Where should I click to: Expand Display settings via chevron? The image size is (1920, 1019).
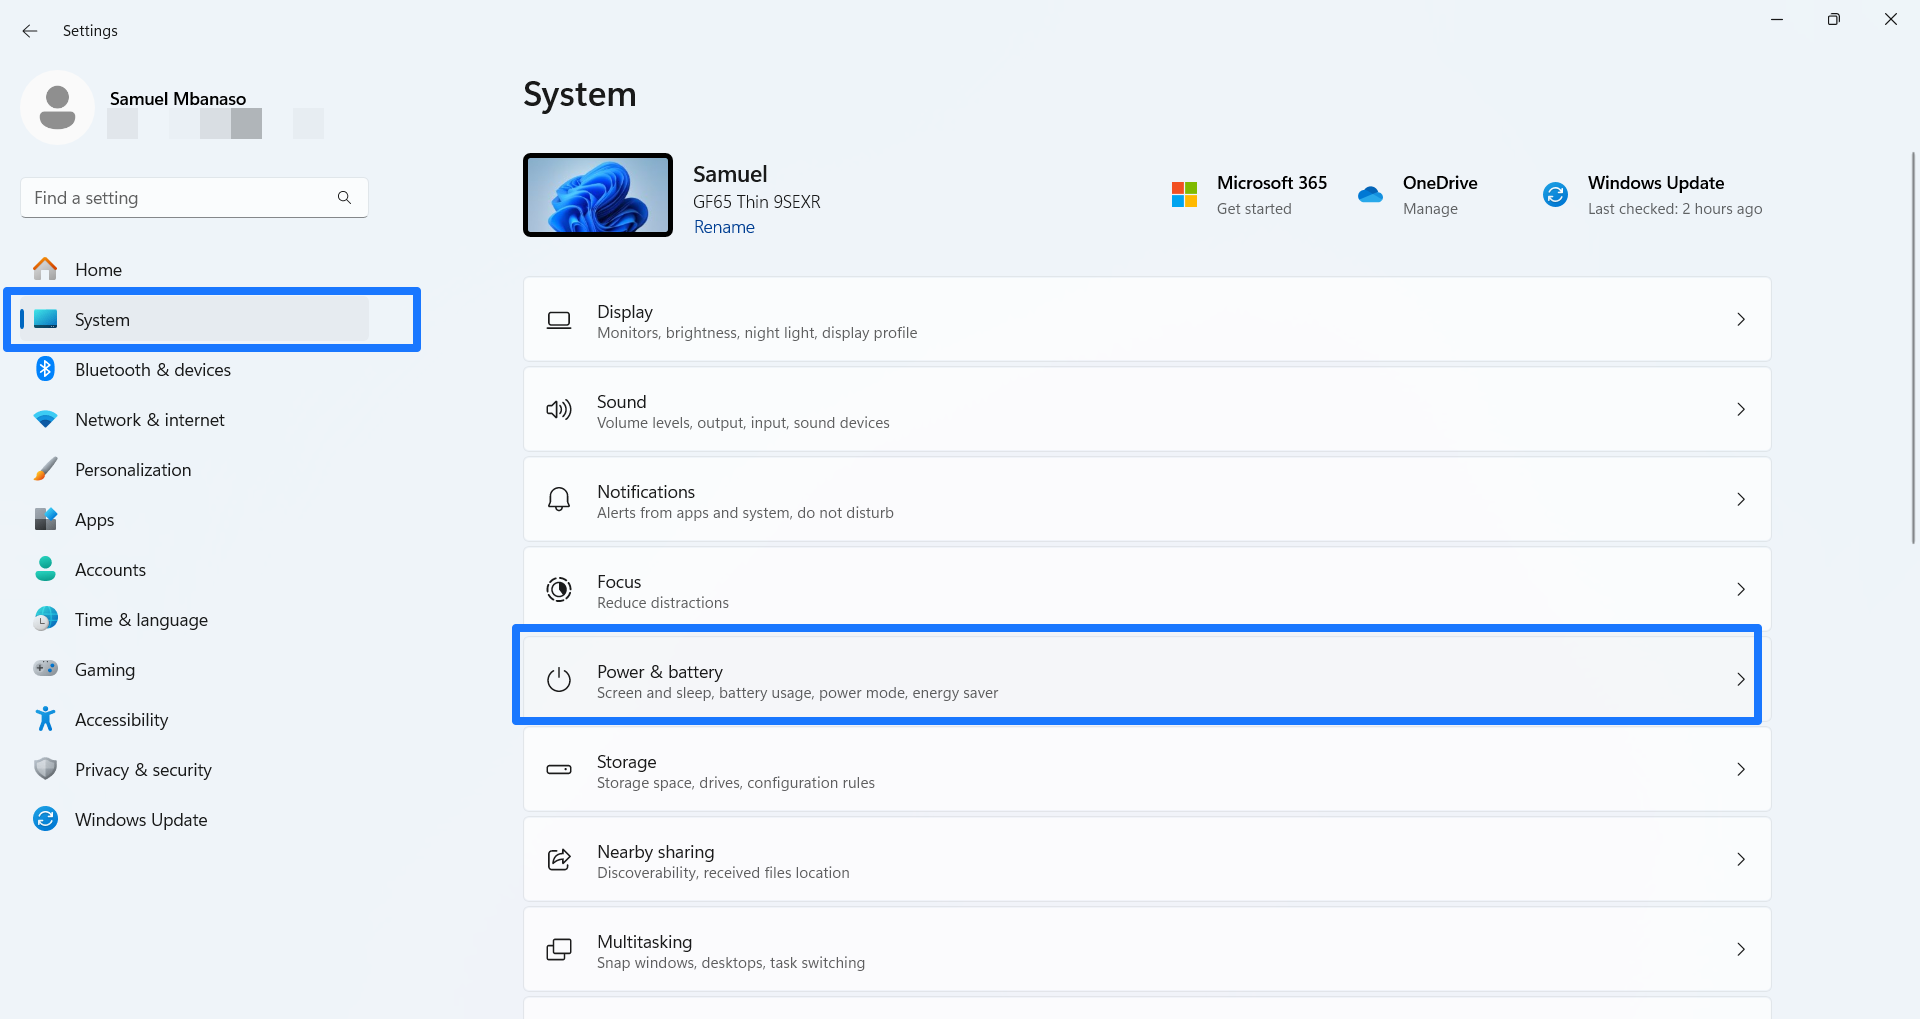pos(1740,320)
